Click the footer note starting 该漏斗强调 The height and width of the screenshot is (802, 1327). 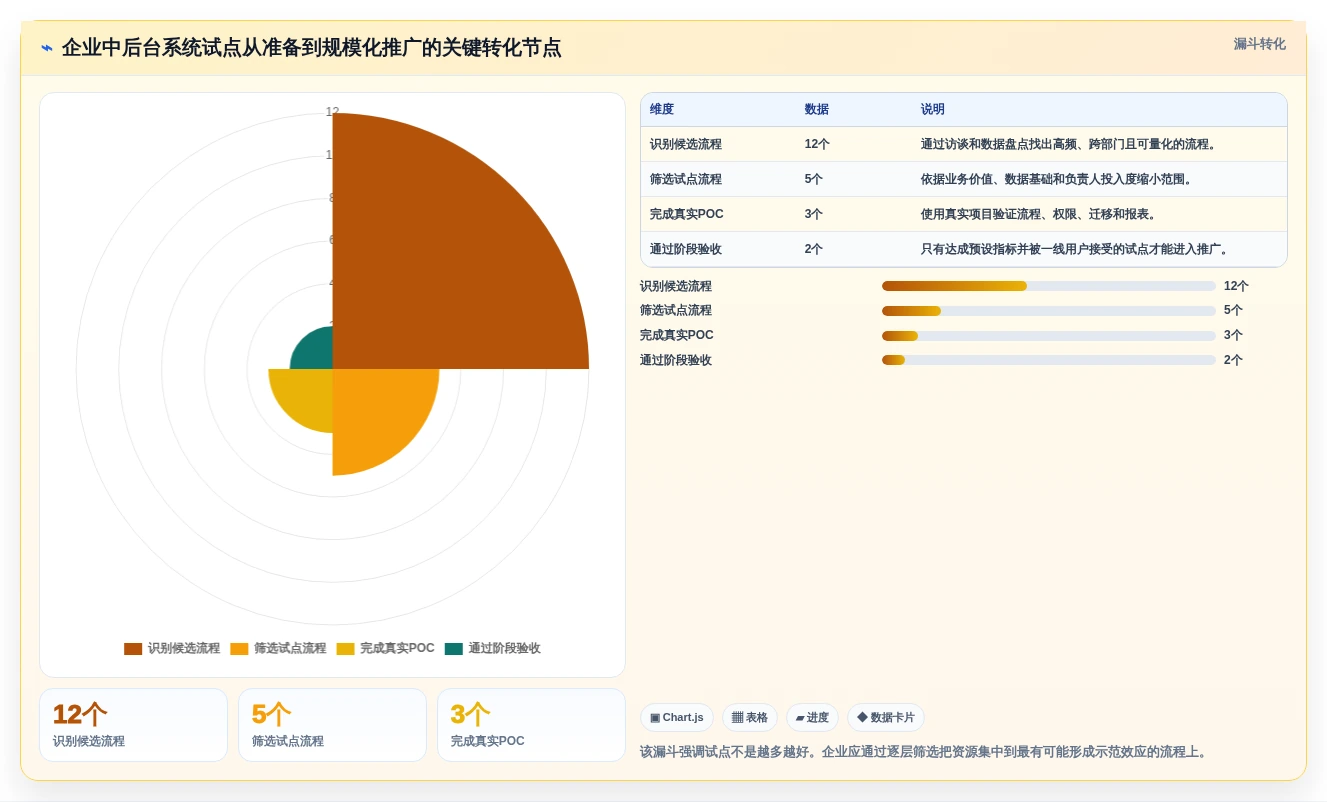point(925,752)
